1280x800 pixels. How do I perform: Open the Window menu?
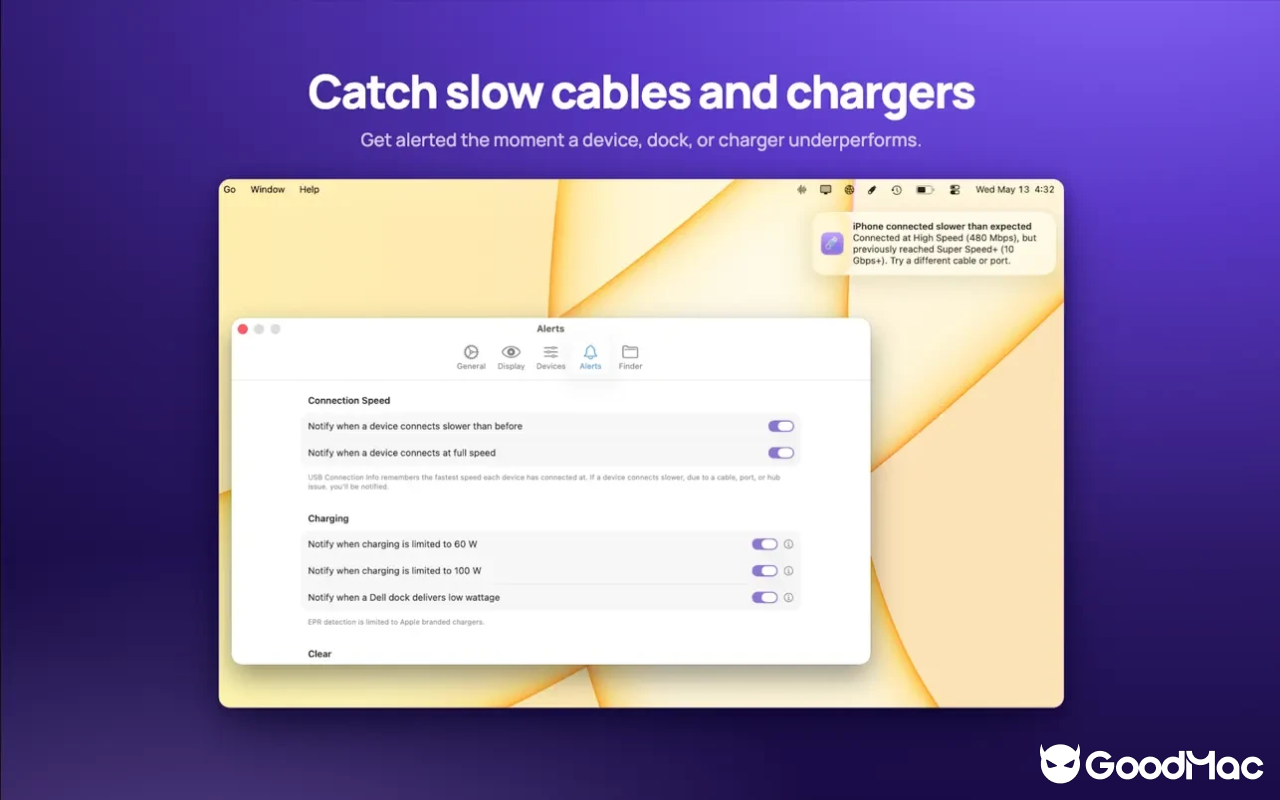[x=267, y=189]
